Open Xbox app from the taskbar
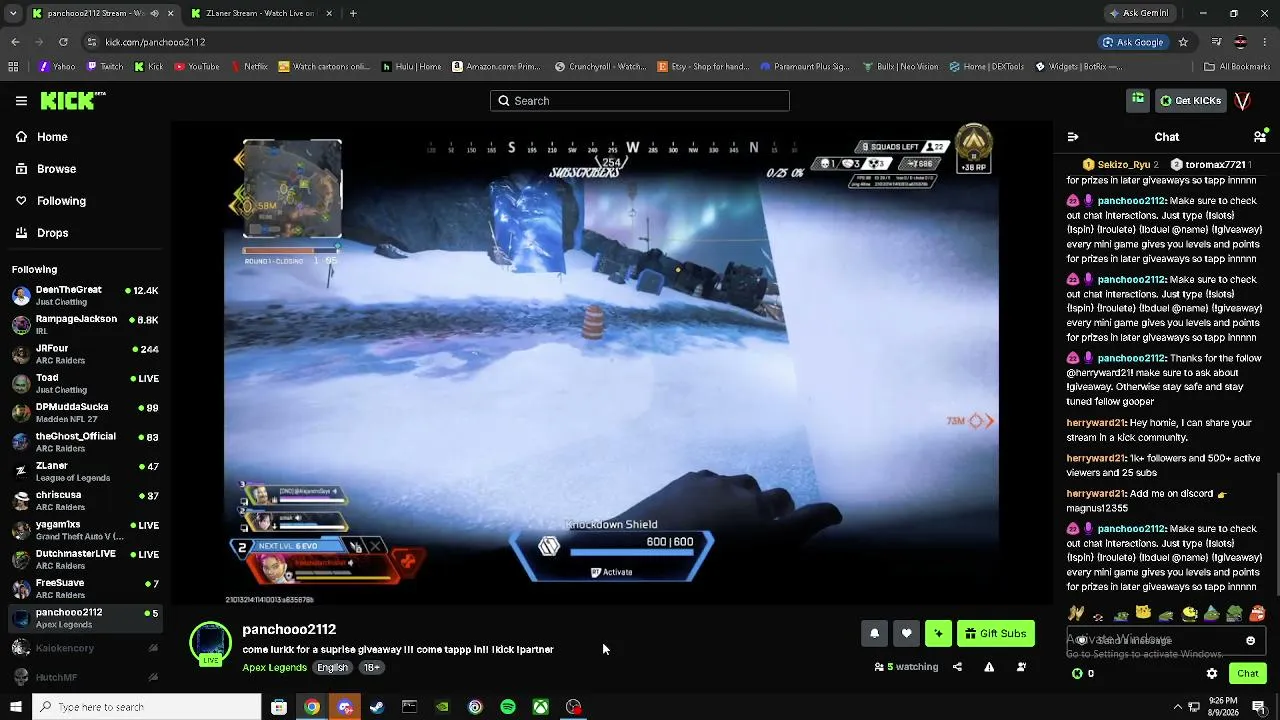 (x=540, y=707)
